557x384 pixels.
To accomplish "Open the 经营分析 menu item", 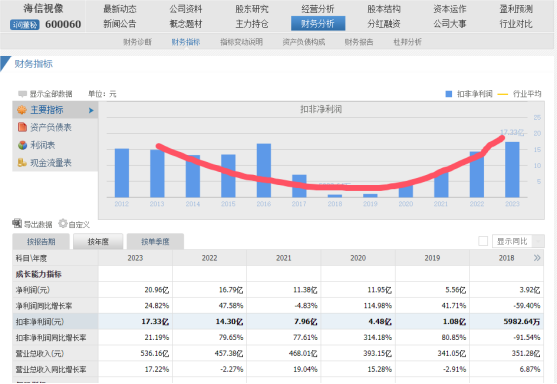I will coord(318,9).
